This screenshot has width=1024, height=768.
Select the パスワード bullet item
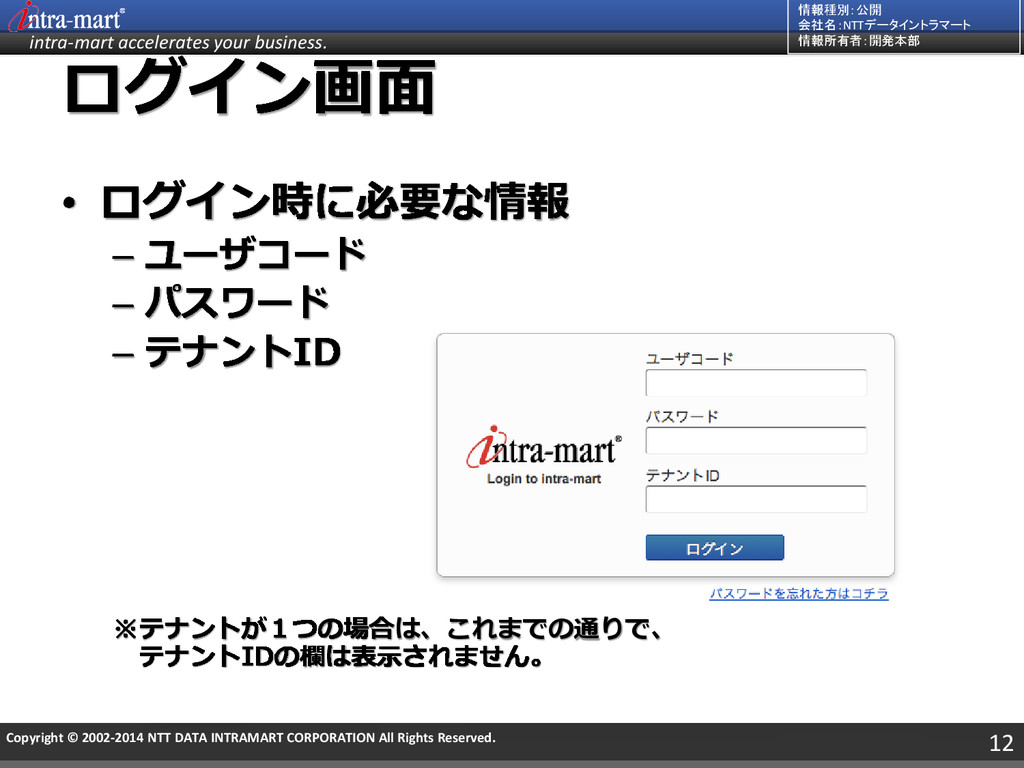tap(237, 302)
